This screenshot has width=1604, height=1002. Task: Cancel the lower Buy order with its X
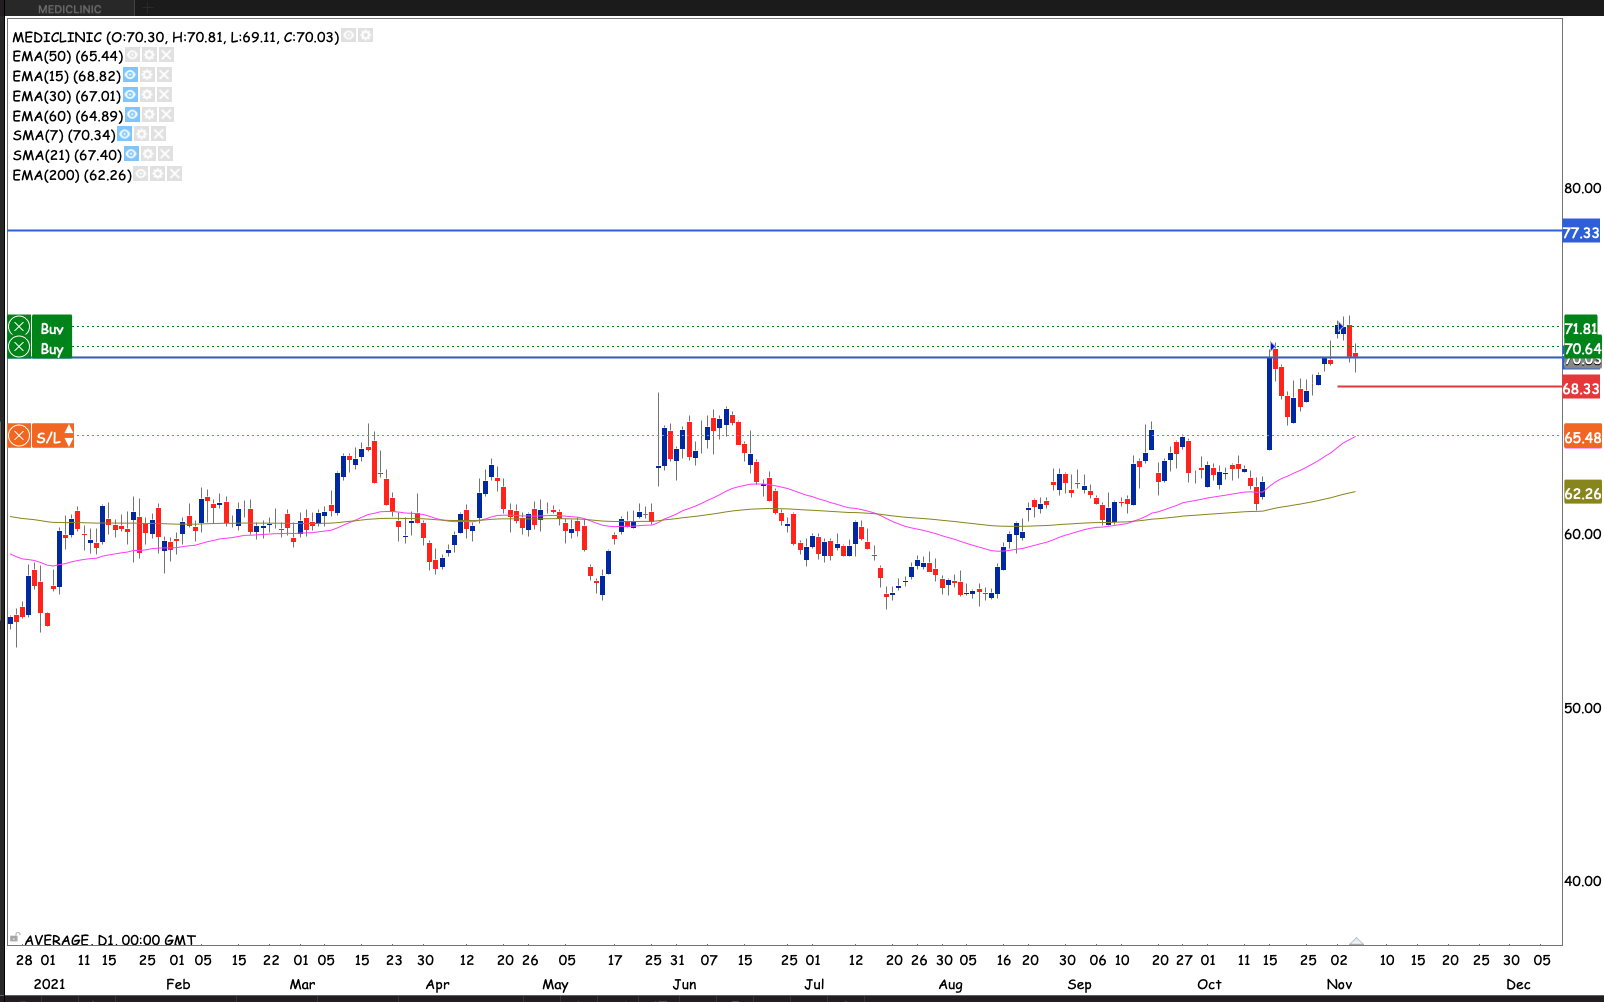(19, 348)
